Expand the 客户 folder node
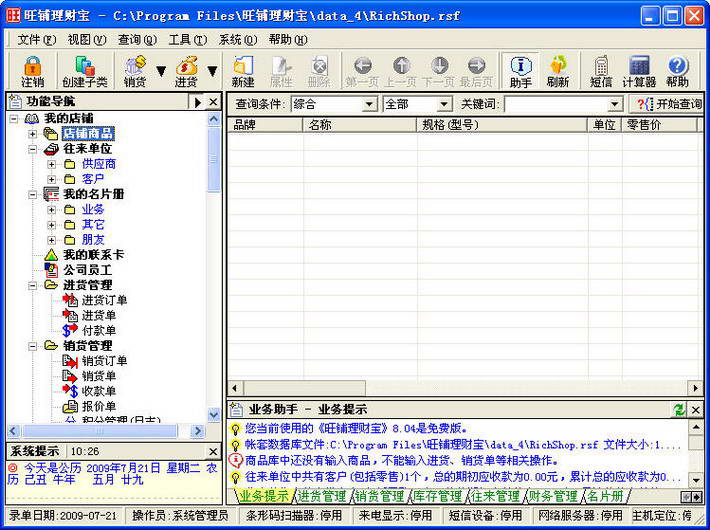 (x=51, y=179)
